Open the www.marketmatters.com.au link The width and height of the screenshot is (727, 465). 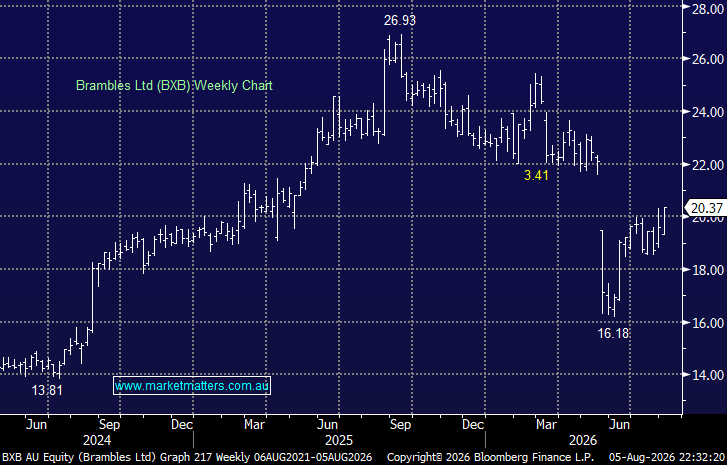(x=192, y=386)
